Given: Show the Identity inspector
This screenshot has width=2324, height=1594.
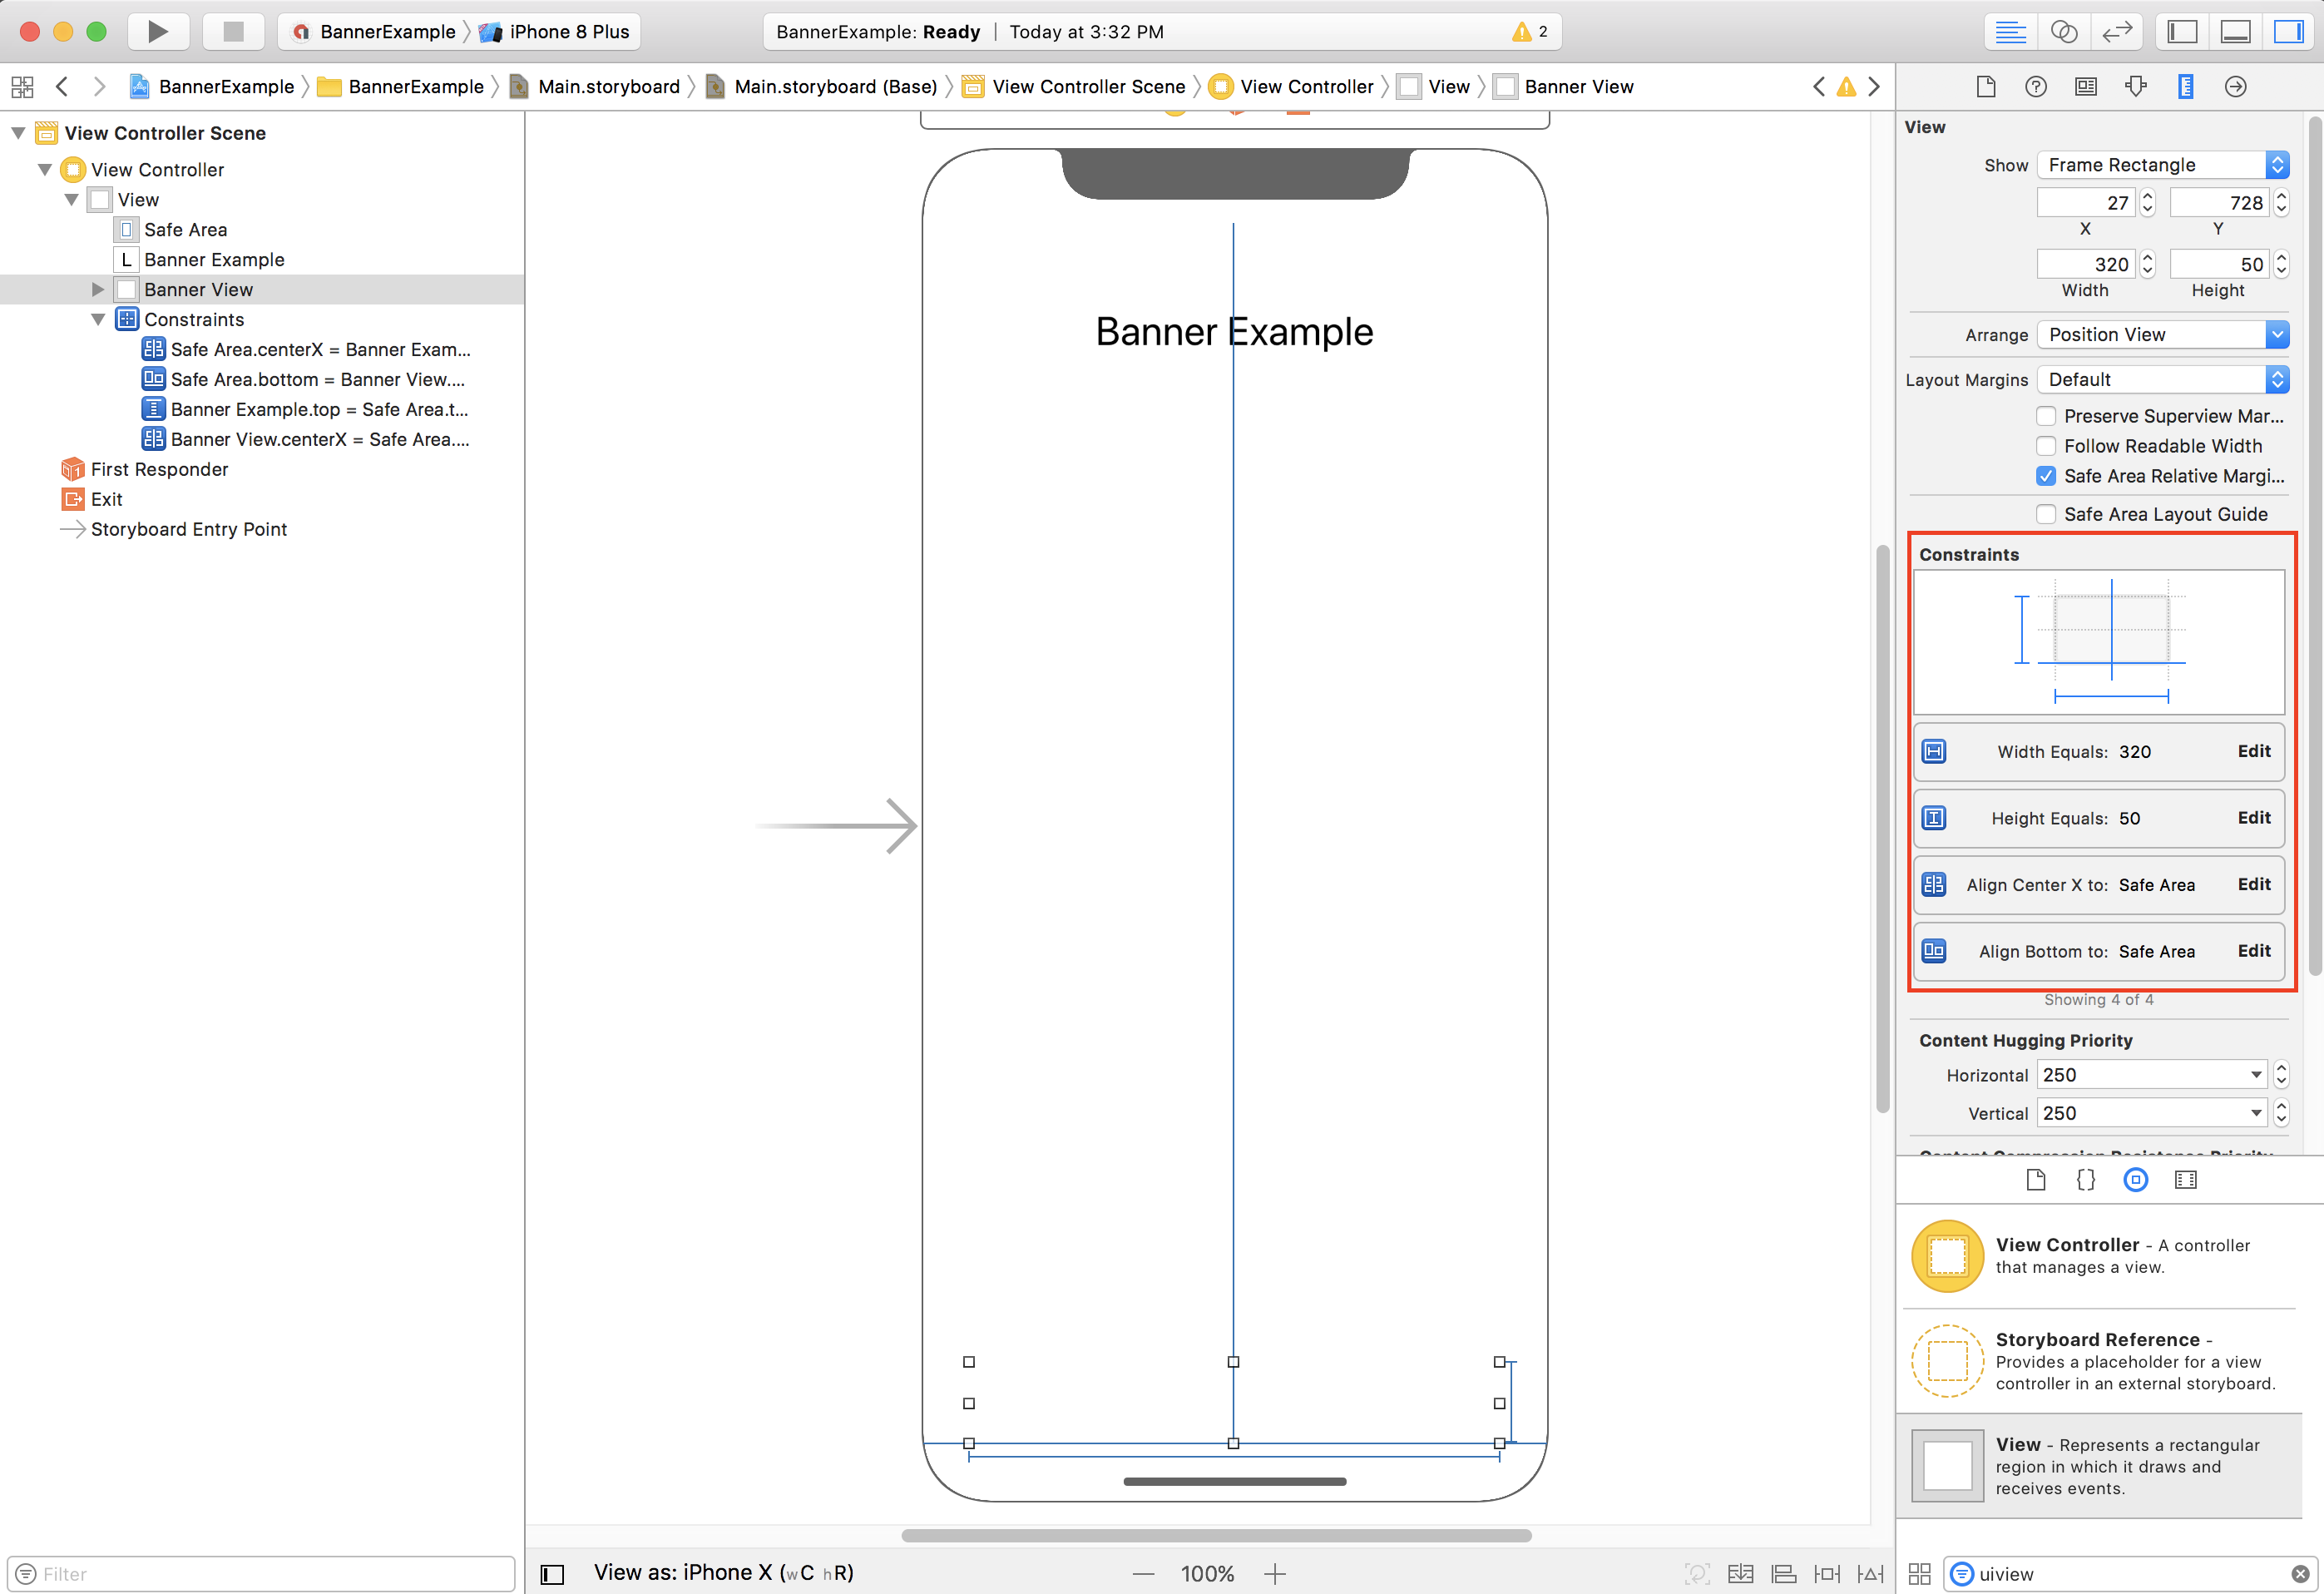Looking at the screenshot, I should pos(2085,87).
